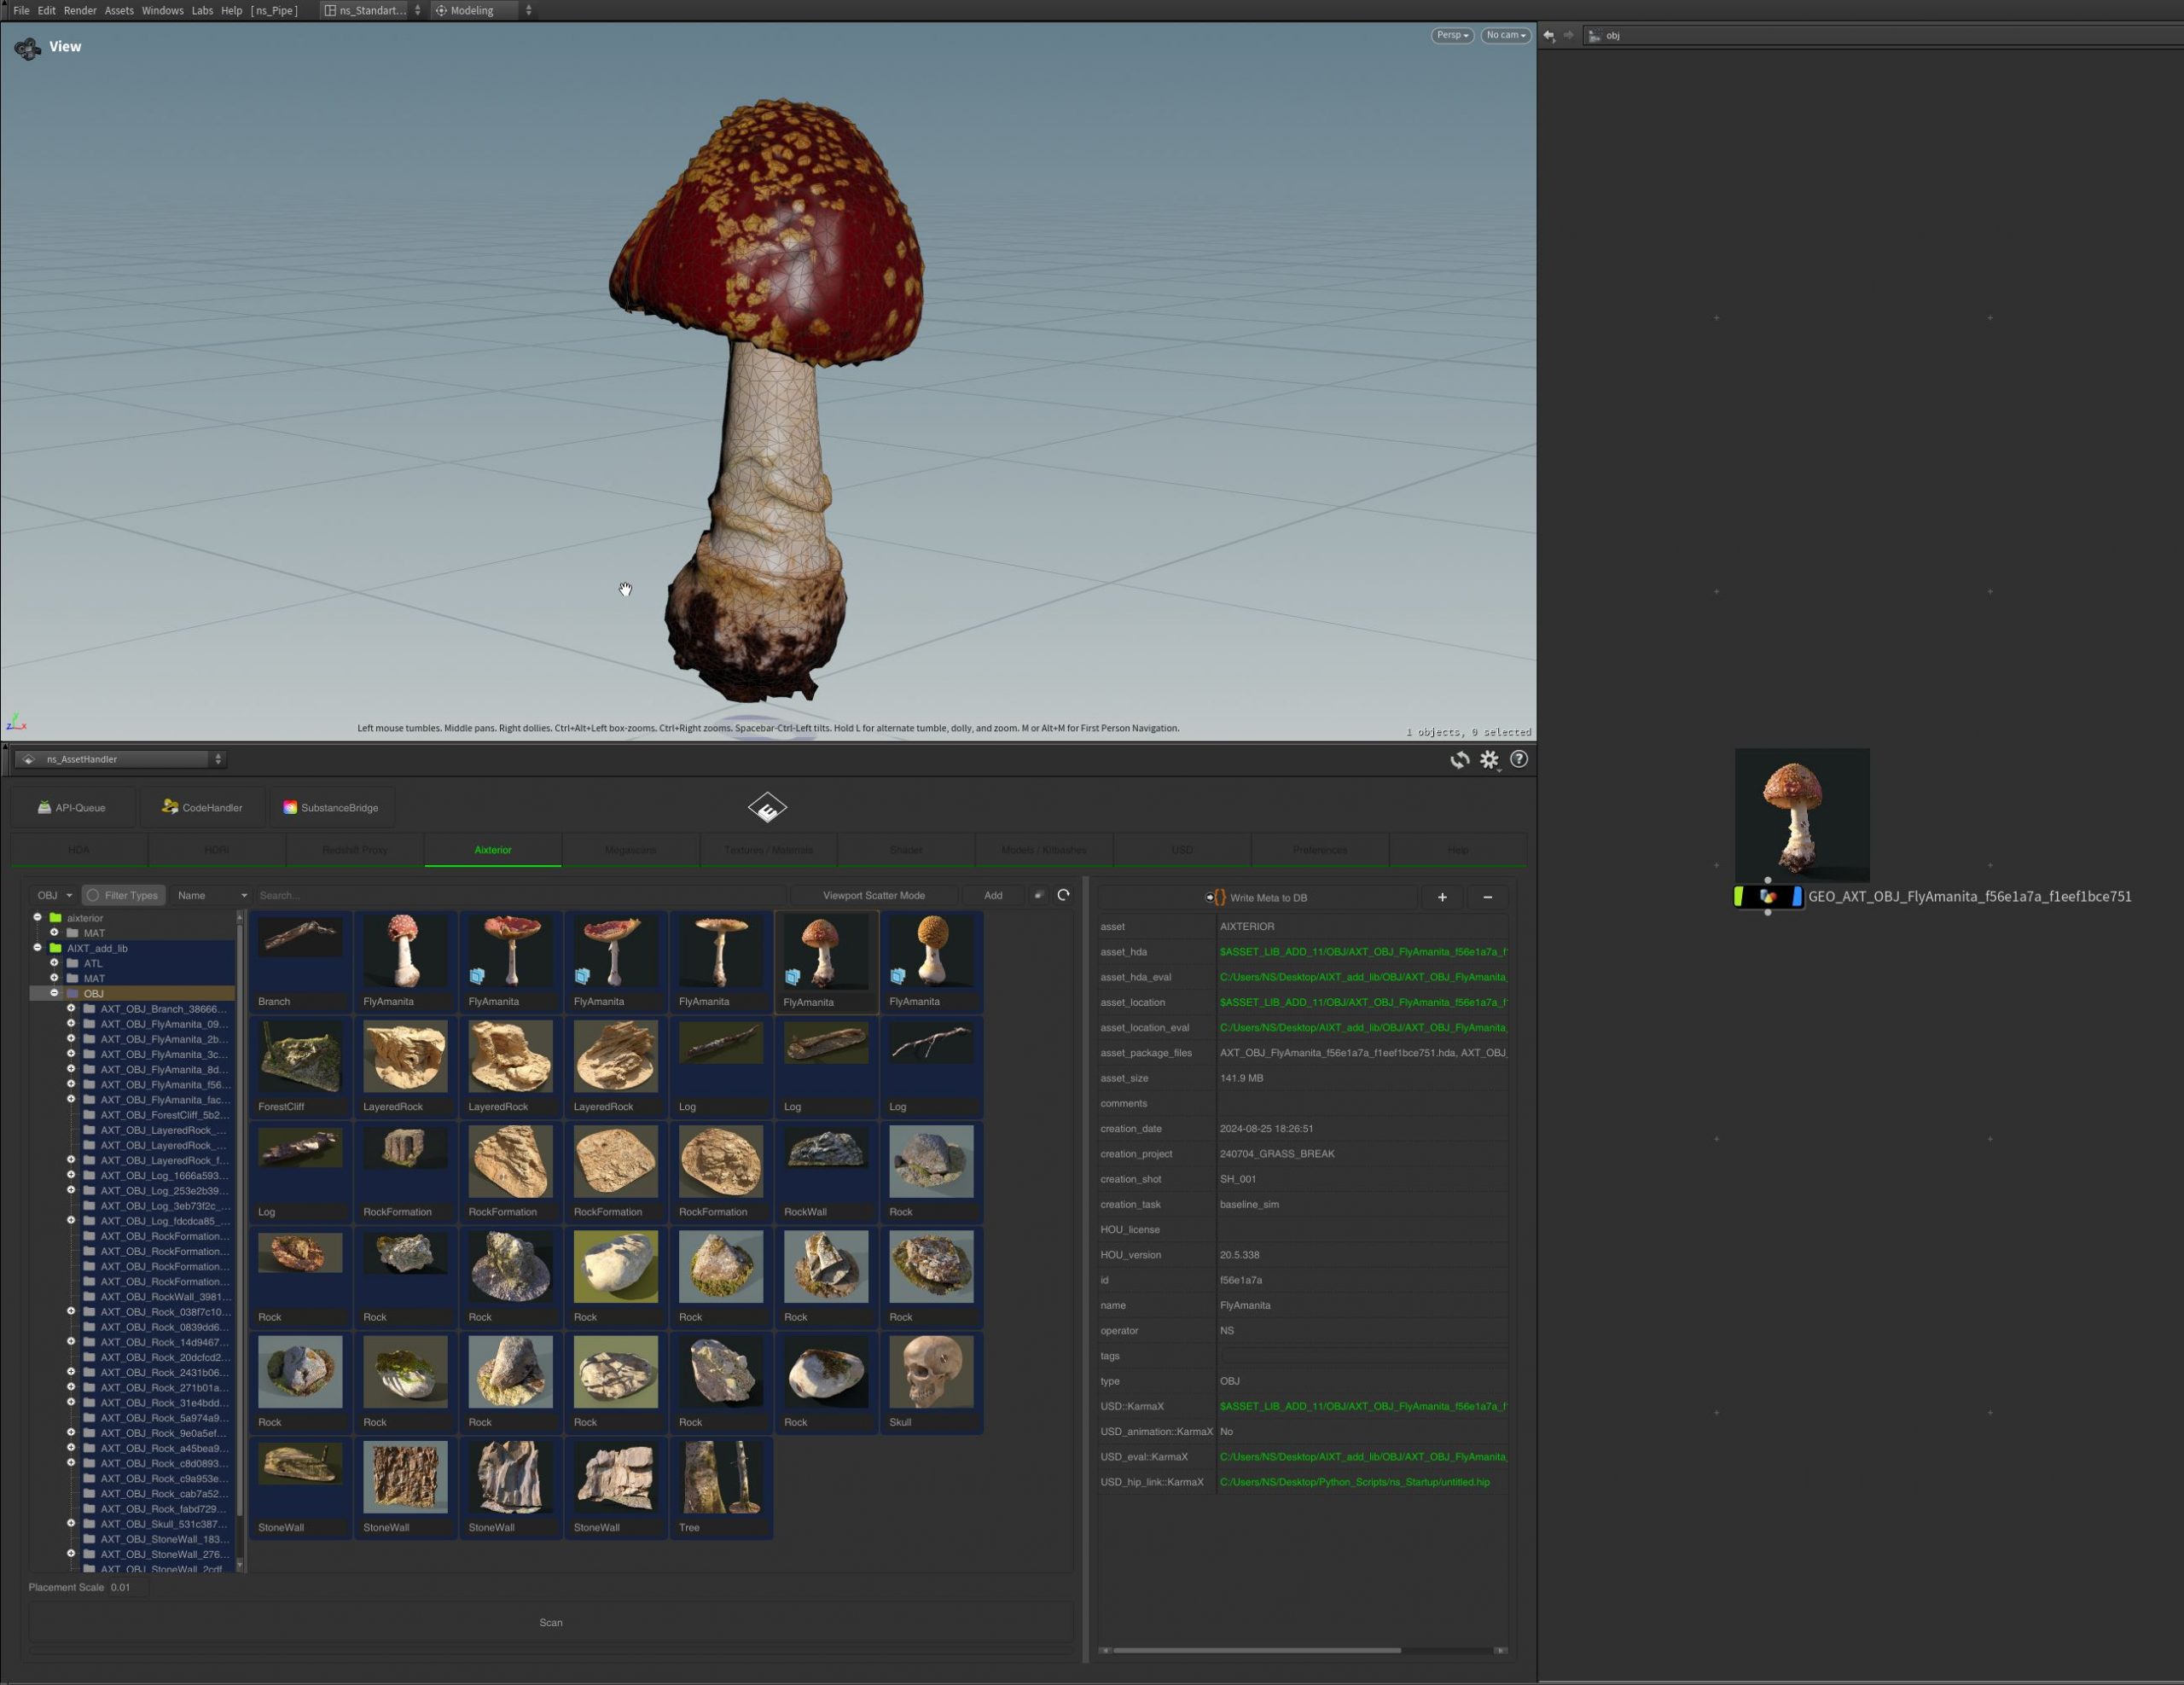Switch to the Megascans tab

[631, 850]
